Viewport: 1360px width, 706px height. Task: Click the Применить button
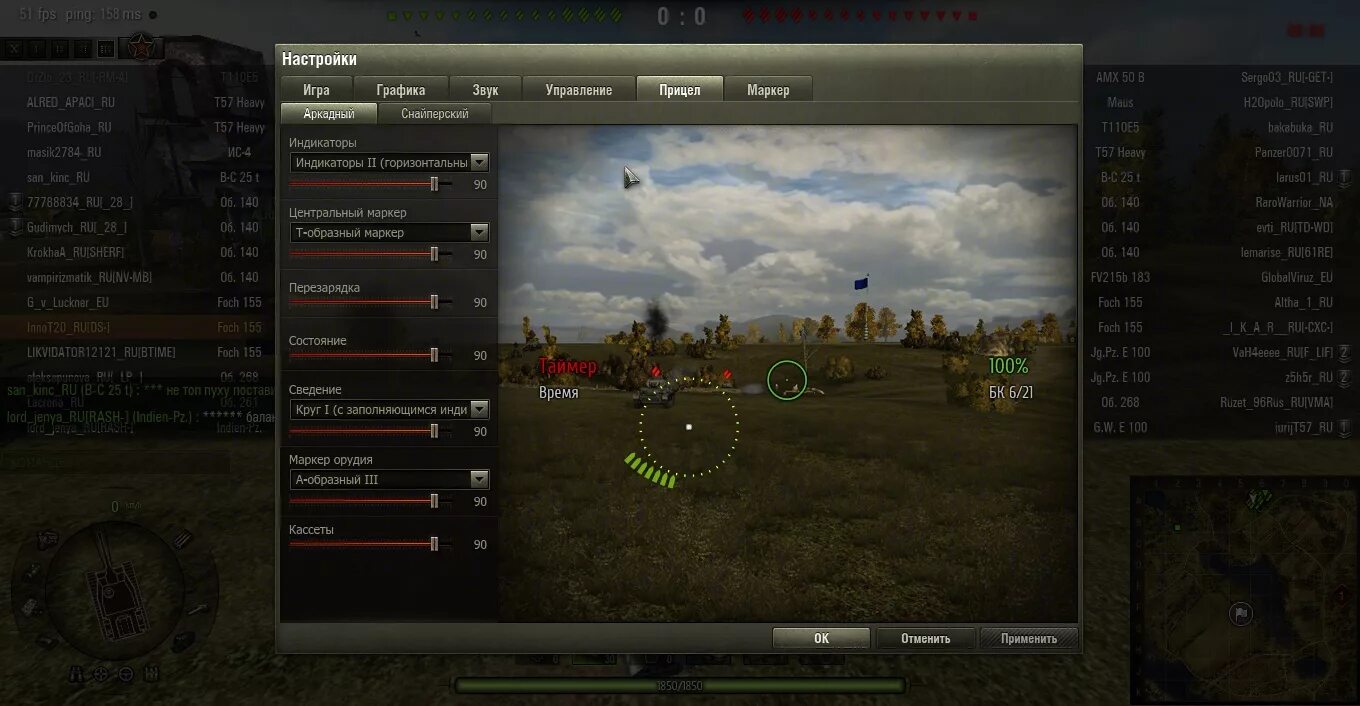click(x=1029, y=638)
